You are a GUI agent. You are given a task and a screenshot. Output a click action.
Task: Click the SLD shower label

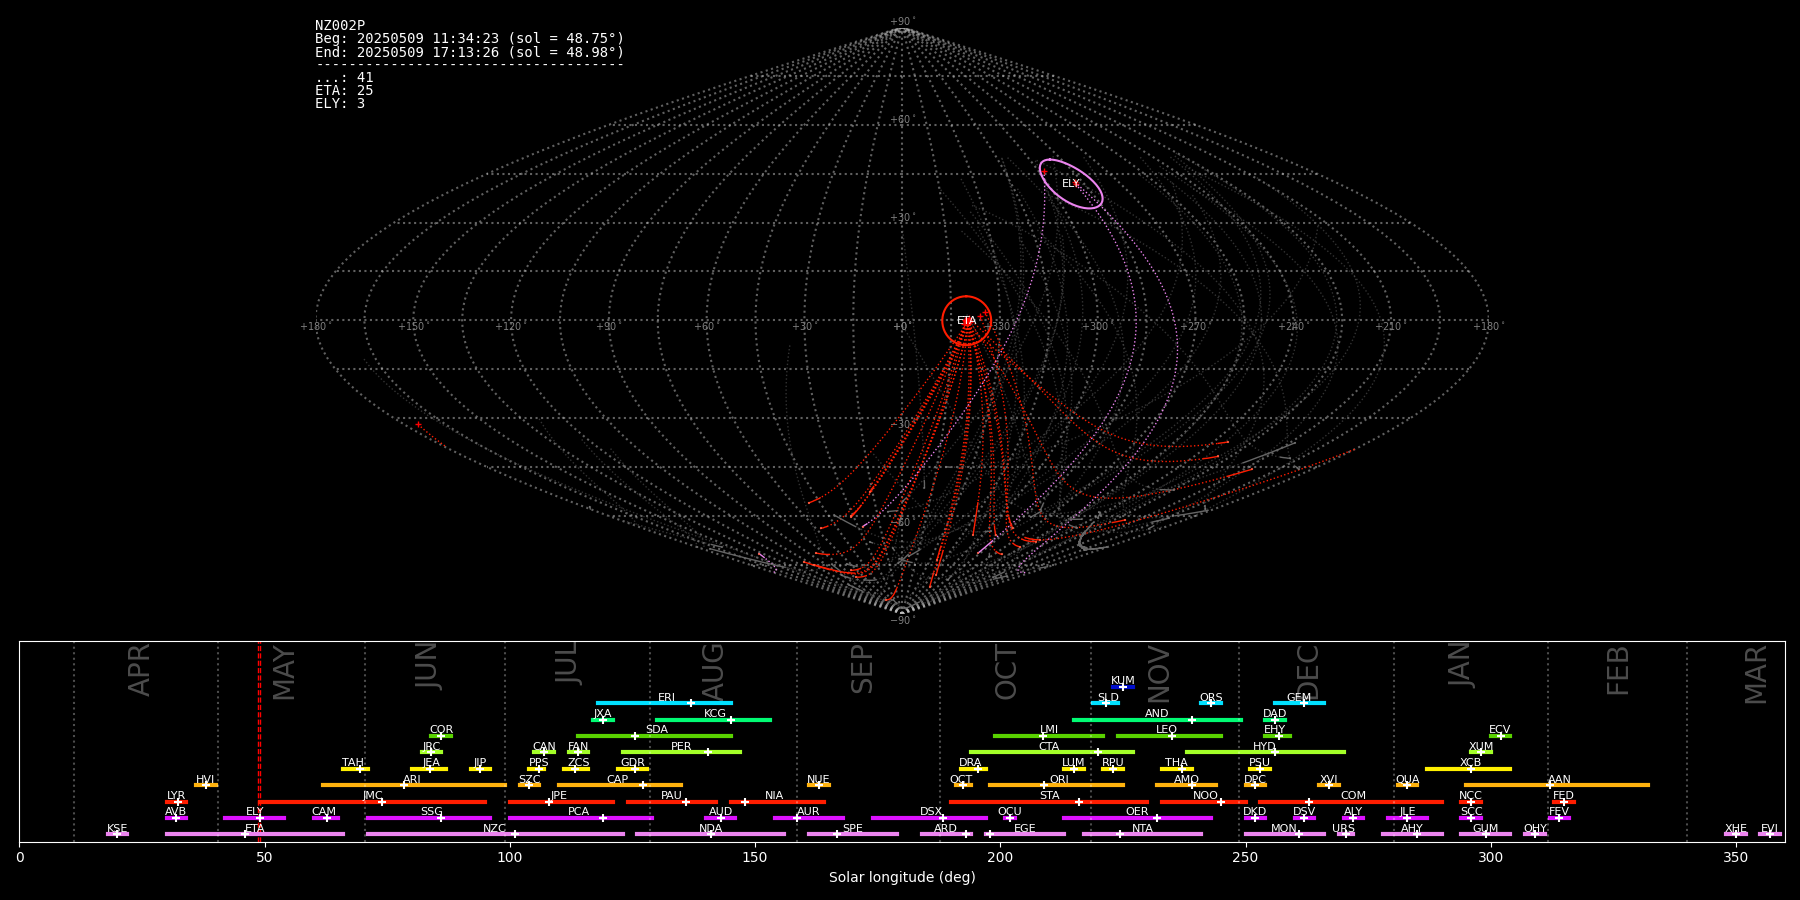[x=1108, y=698]
